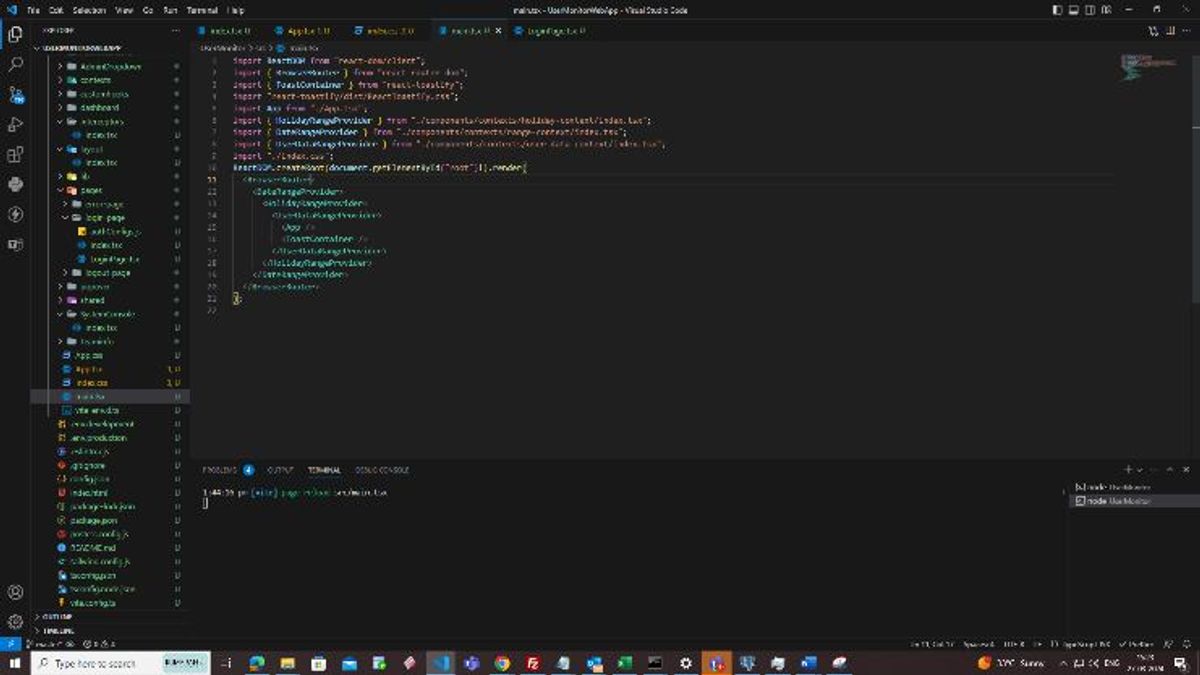The height and width of the screenshot is (675, 1200).
Task: Close the active main.tsx editor tab
Action: tap(499, 31)
